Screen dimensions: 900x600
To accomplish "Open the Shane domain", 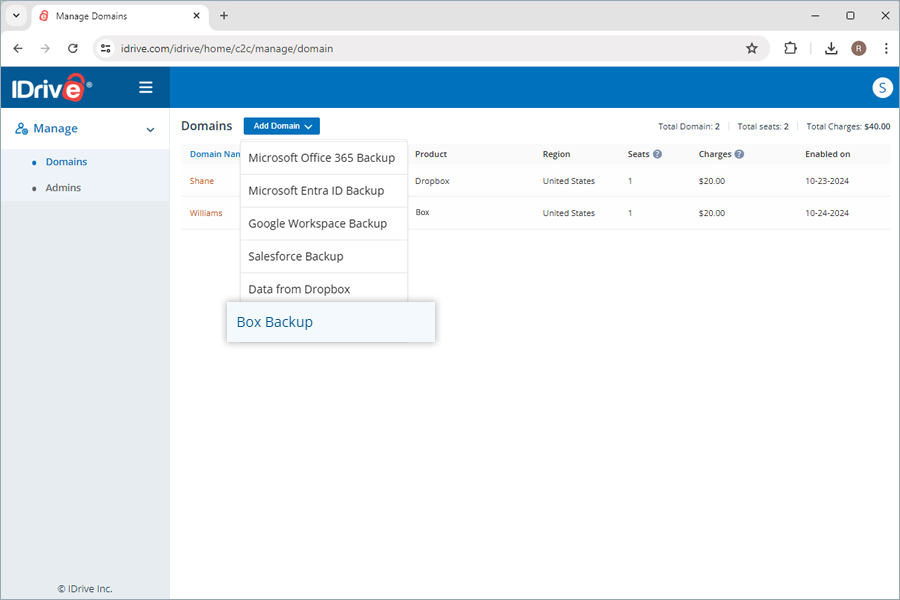I will point(201,181).
